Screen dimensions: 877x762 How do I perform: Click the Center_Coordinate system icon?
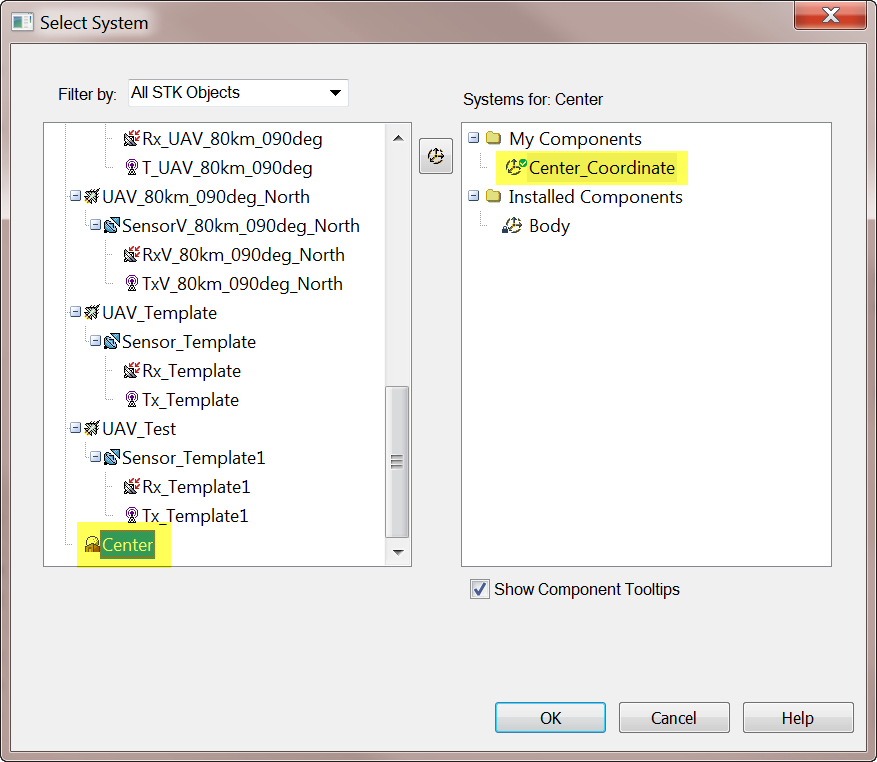click(516, 168)
